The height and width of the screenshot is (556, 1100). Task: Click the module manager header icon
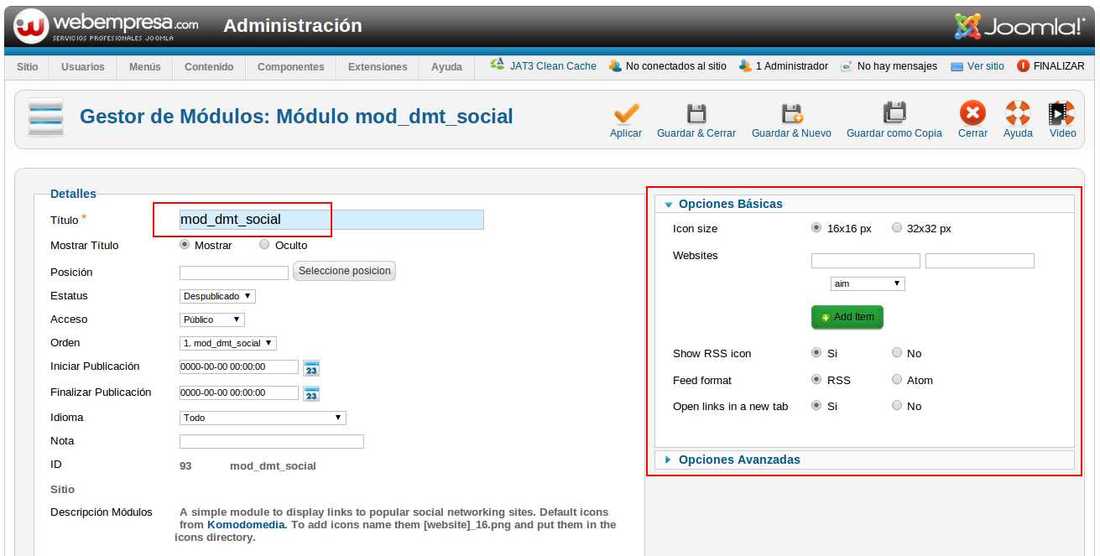click(x=46, y=117)
